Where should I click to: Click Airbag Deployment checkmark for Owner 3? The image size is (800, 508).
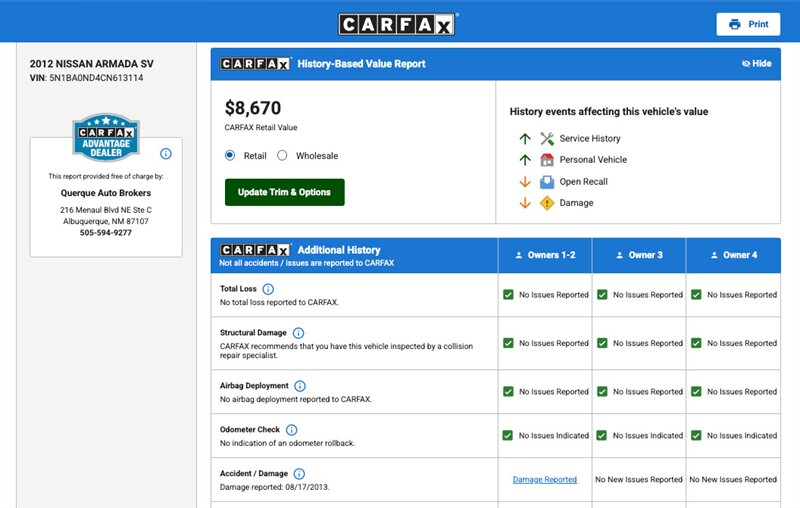pos(602,392)
